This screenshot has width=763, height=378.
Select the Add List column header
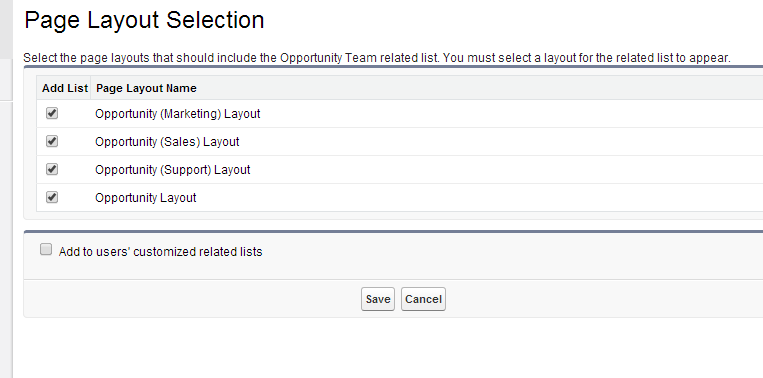64,88
